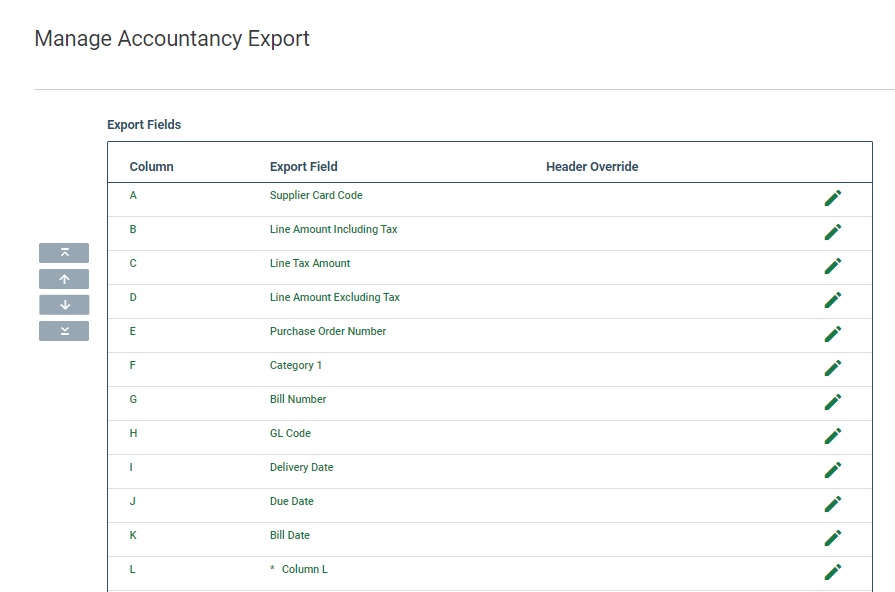The width and height of the screenshot is (895, 592).
Task: Move selected field down one position
Action: [x=64, y=305]
